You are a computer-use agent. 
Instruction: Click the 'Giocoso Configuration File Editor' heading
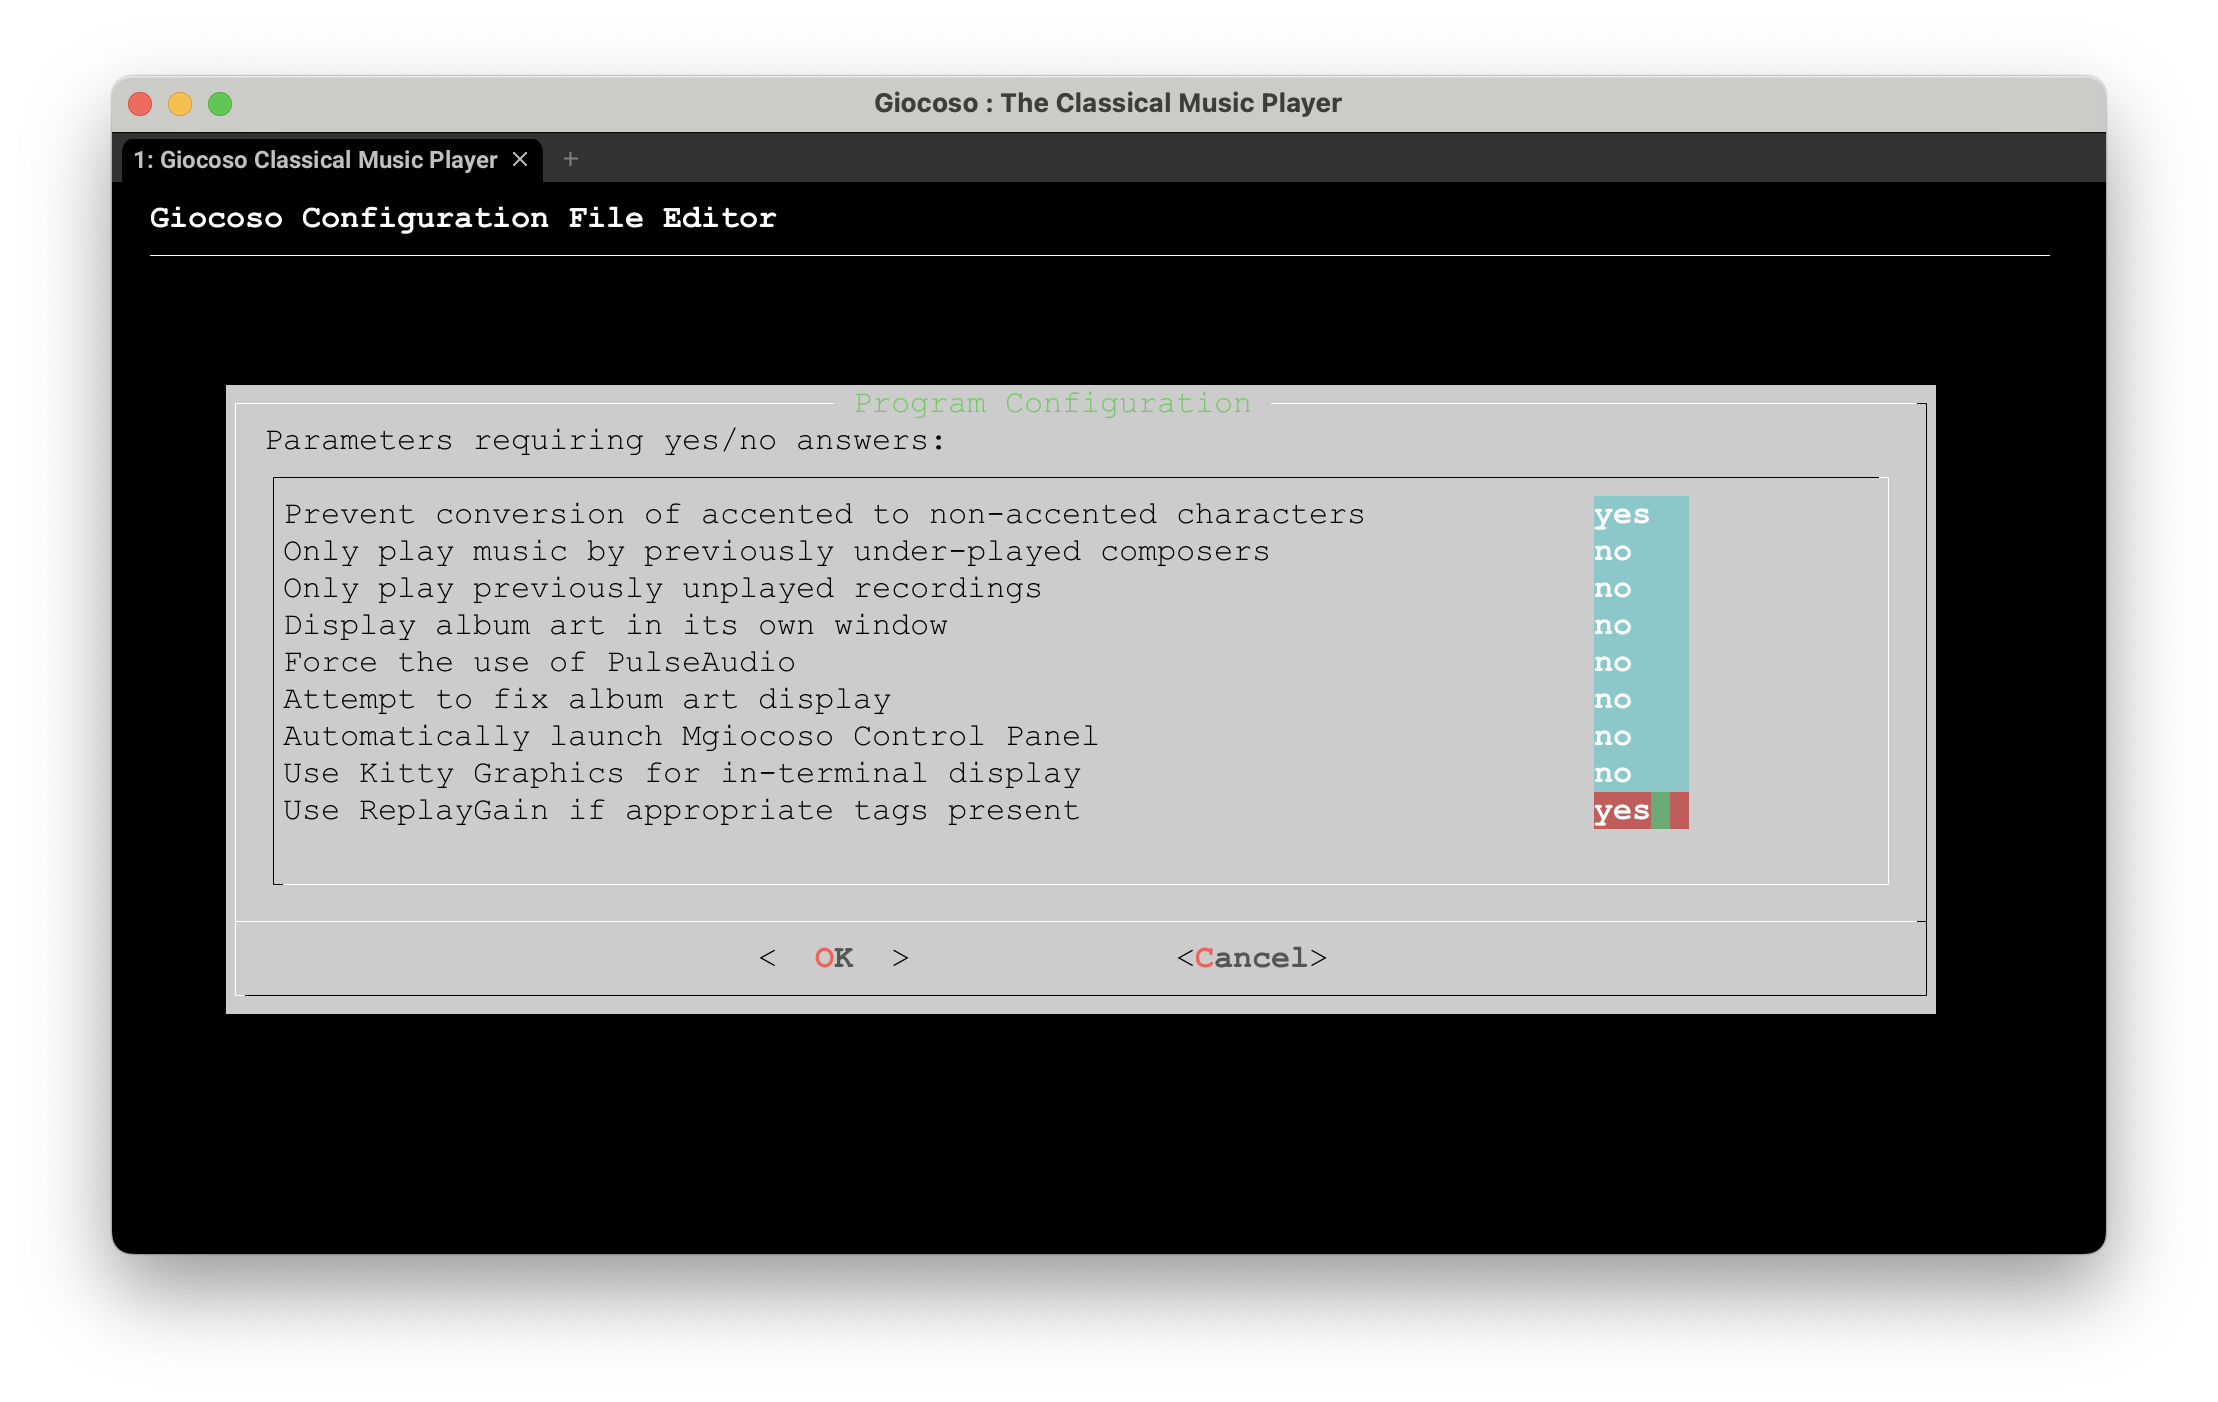pos(462,218)
